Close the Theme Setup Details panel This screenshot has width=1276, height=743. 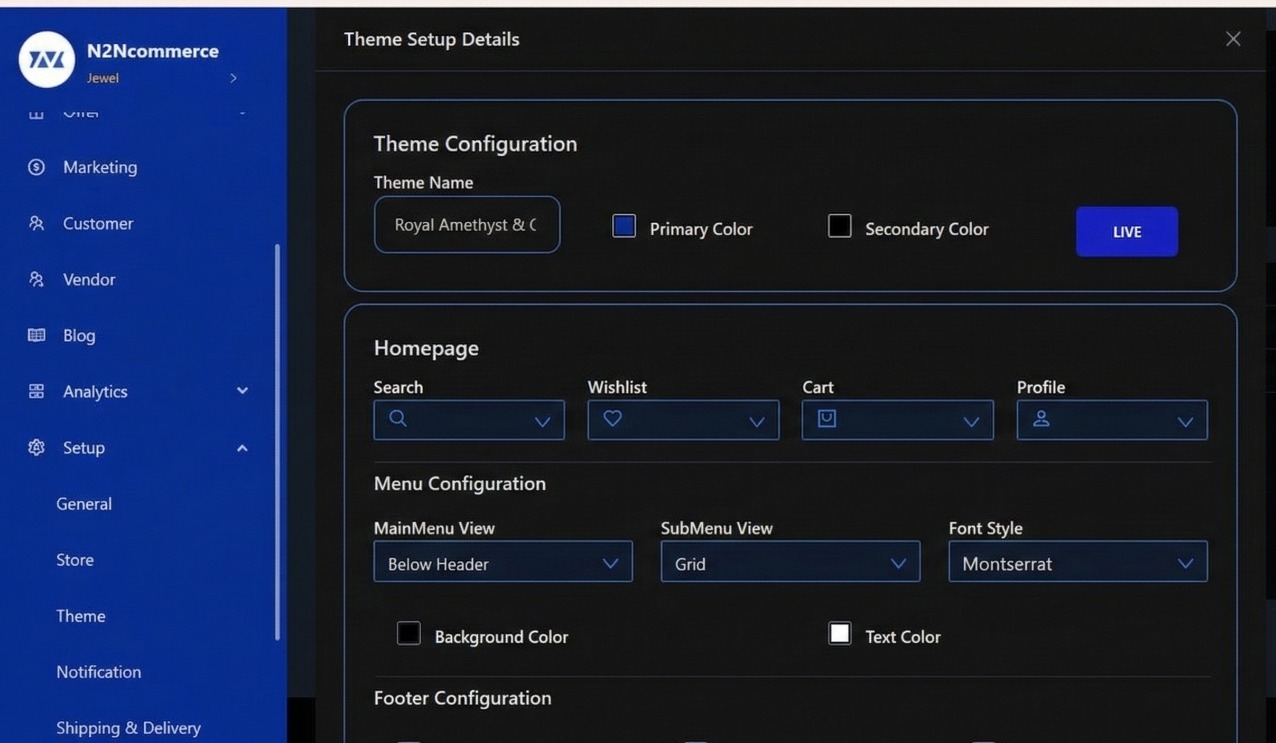[x=1233, y=39]
